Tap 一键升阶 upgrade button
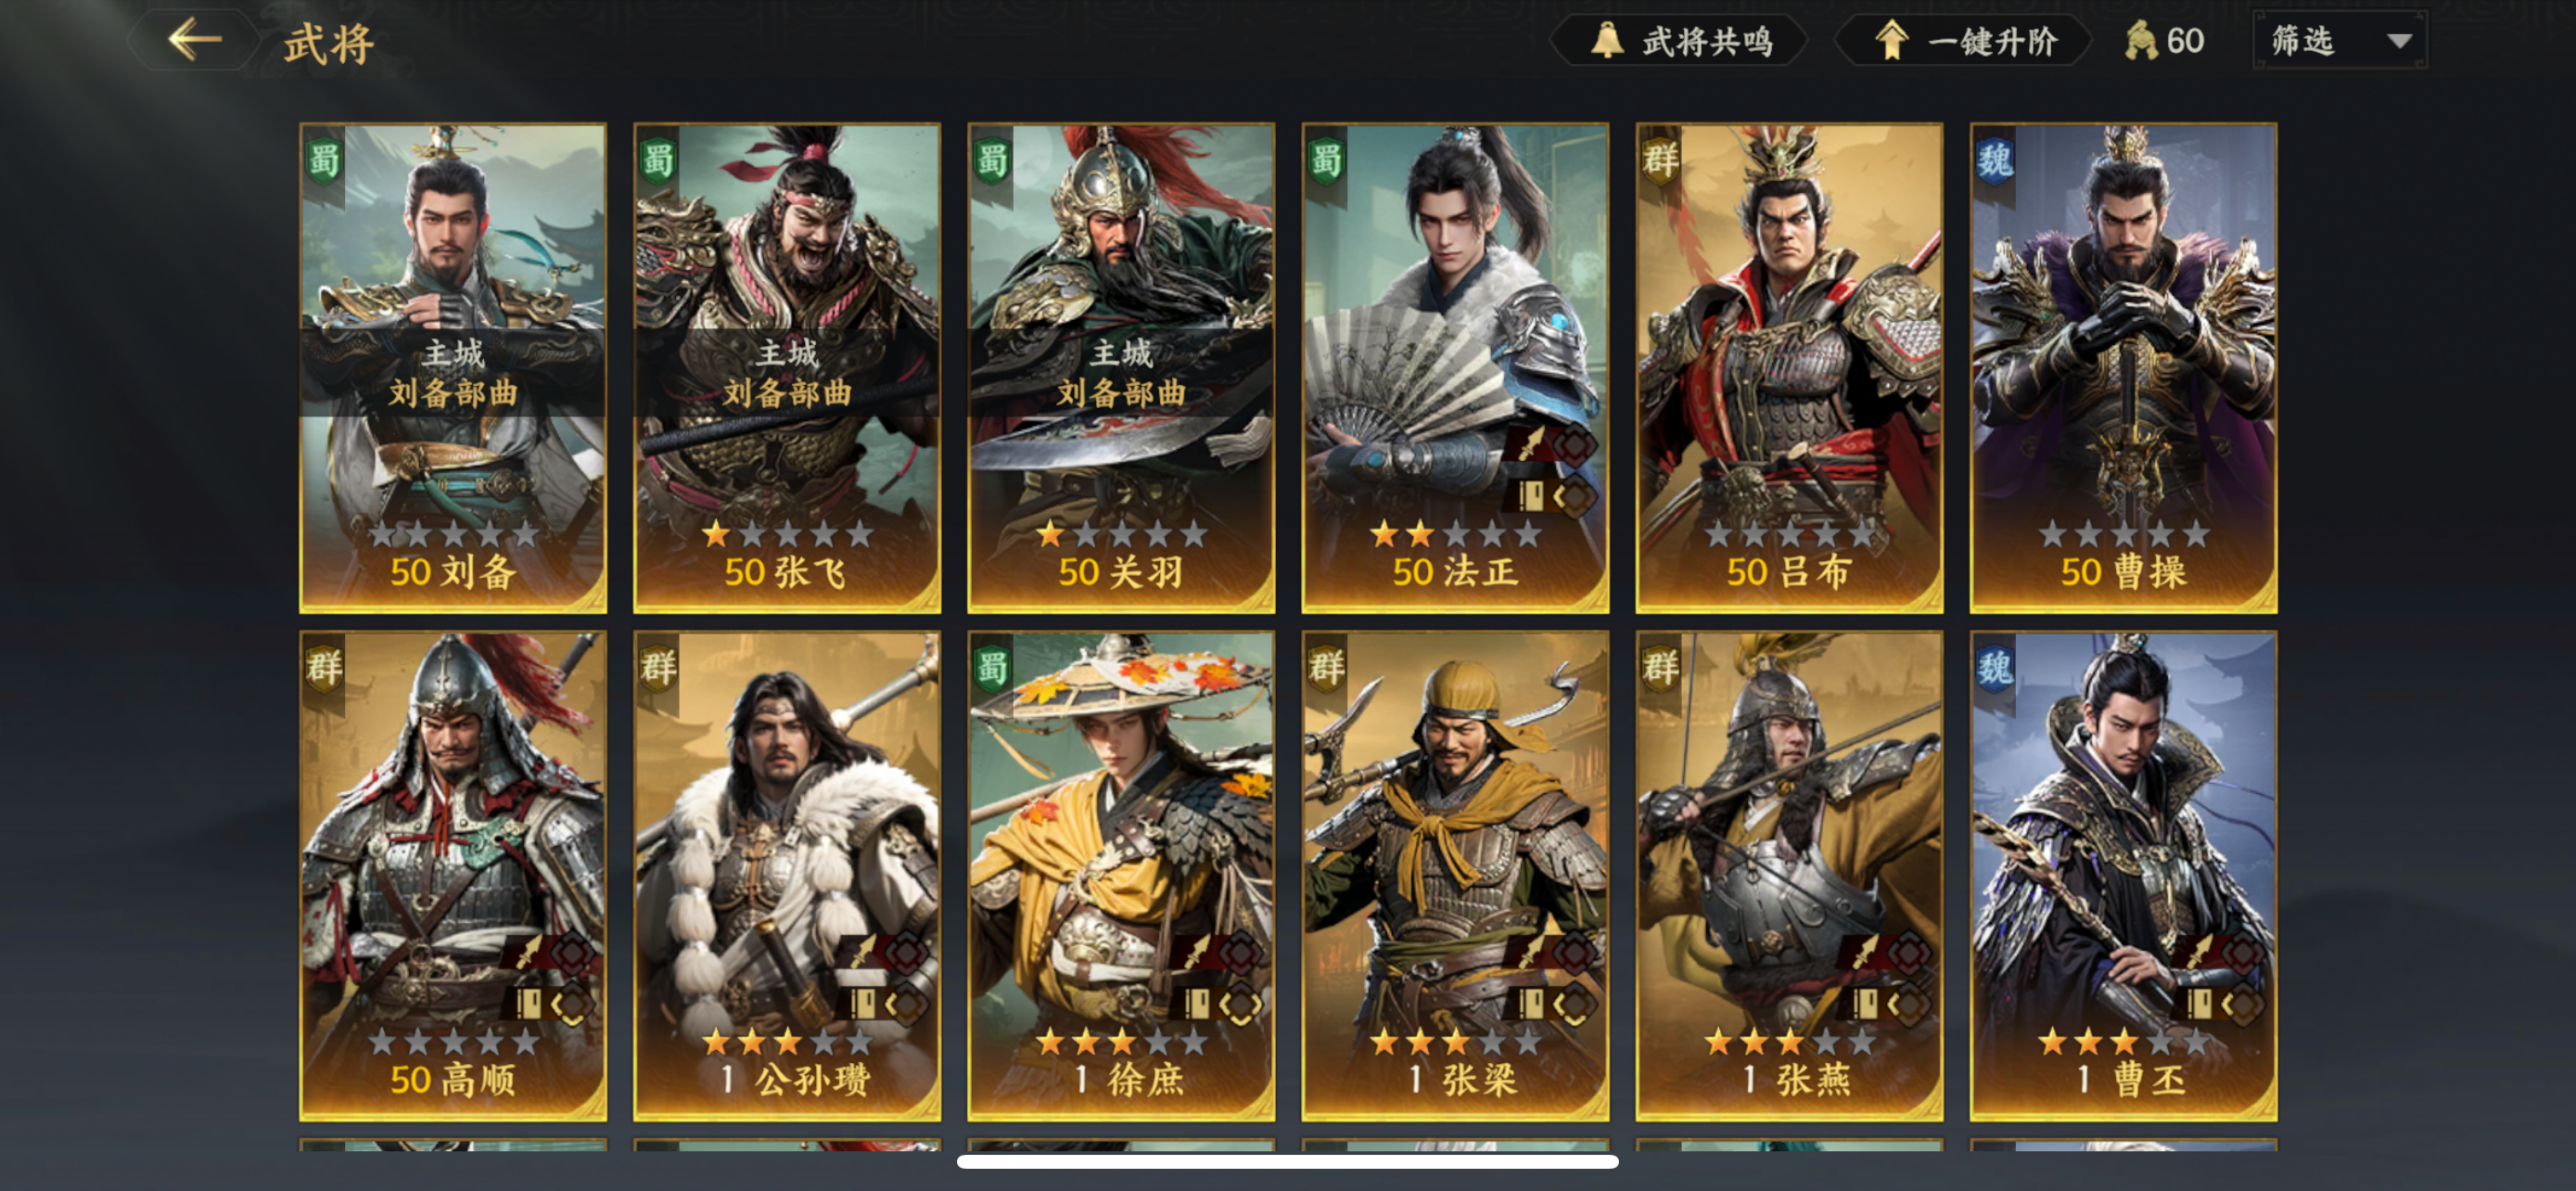Screen dimensions: 2576x1191 point(1963,41)
